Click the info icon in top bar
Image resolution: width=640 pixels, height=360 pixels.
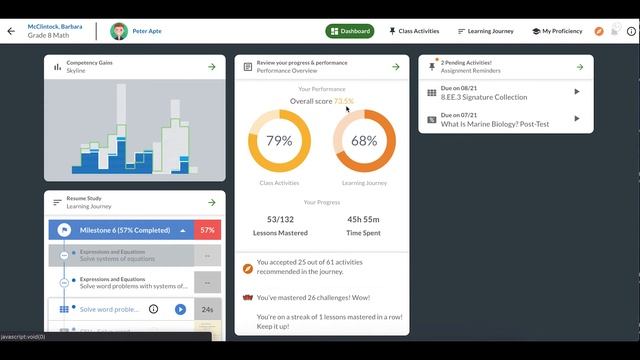[631, 31]
